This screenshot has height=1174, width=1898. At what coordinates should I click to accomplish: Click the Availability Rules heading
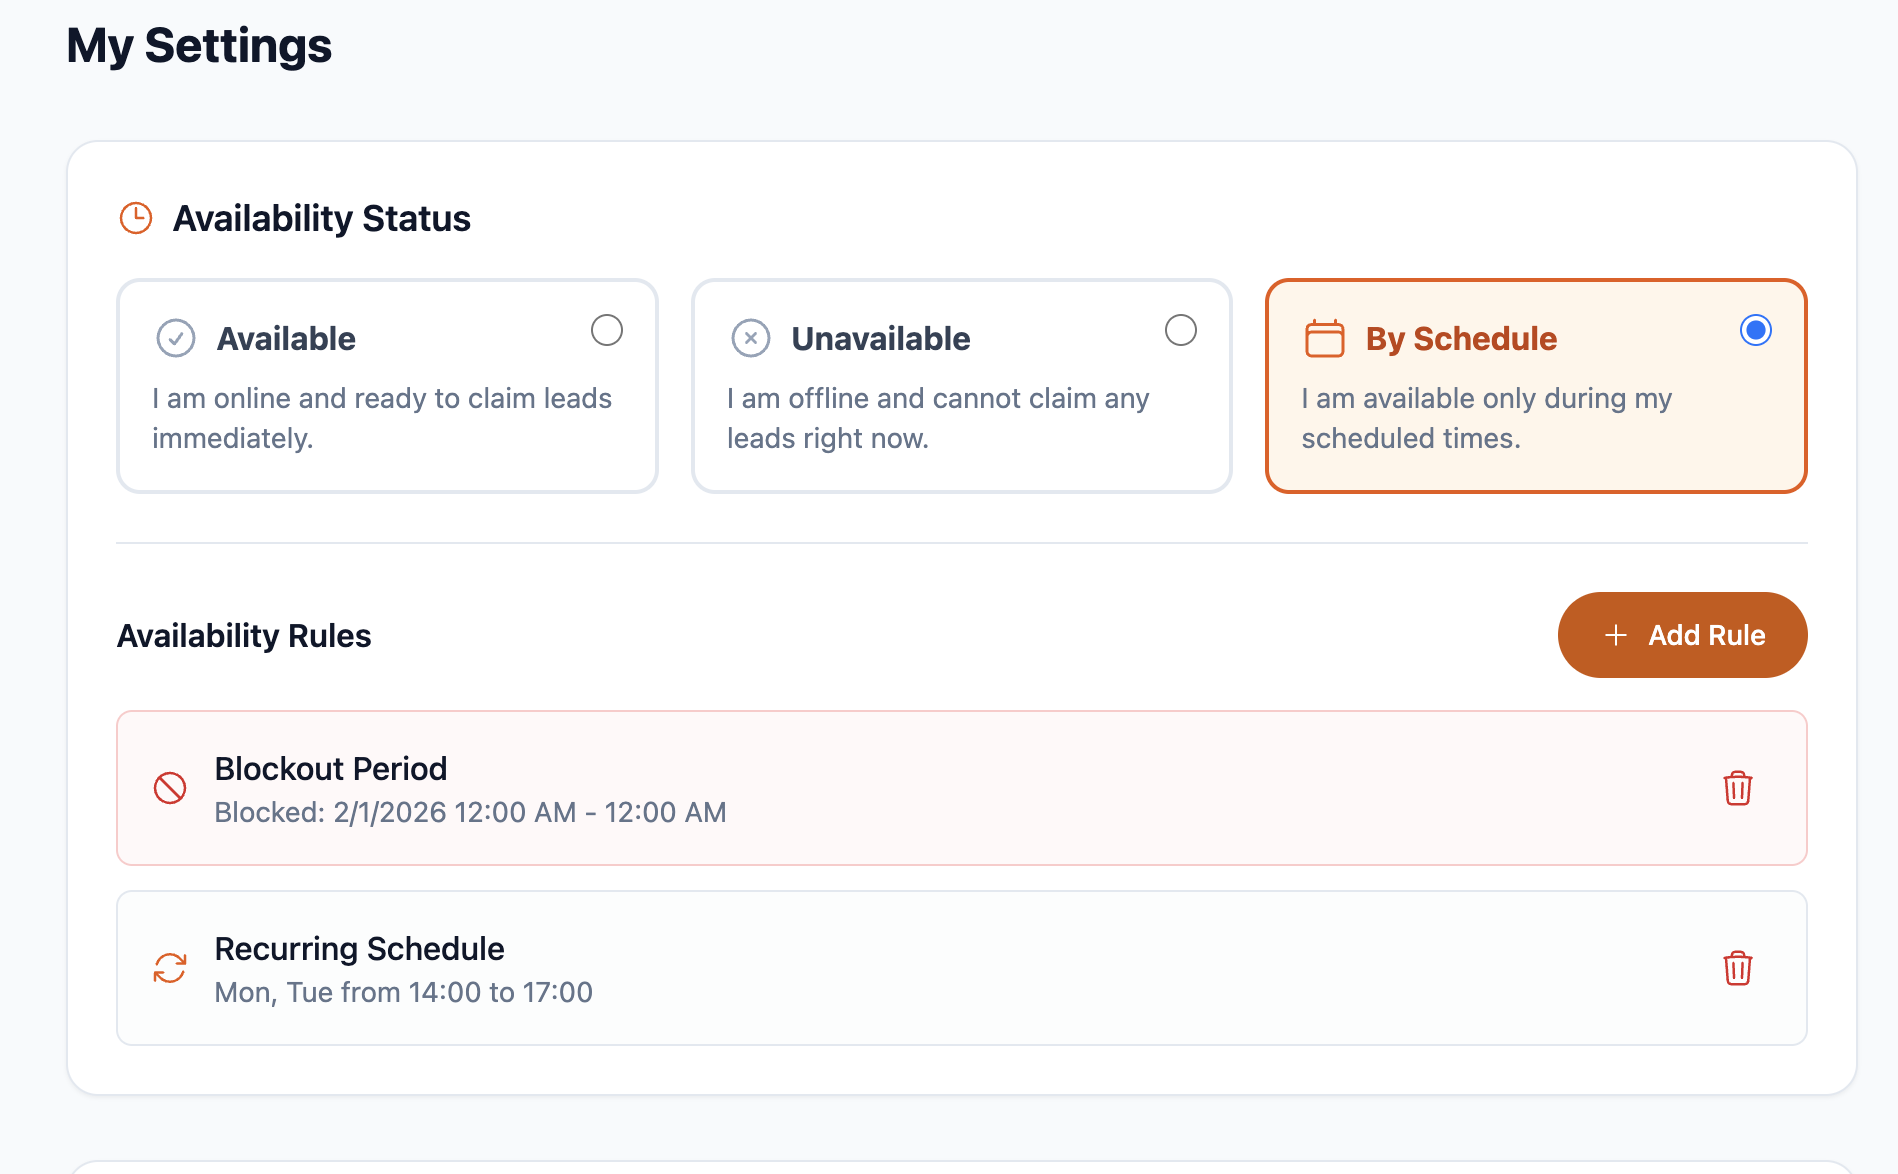(243, 636)
